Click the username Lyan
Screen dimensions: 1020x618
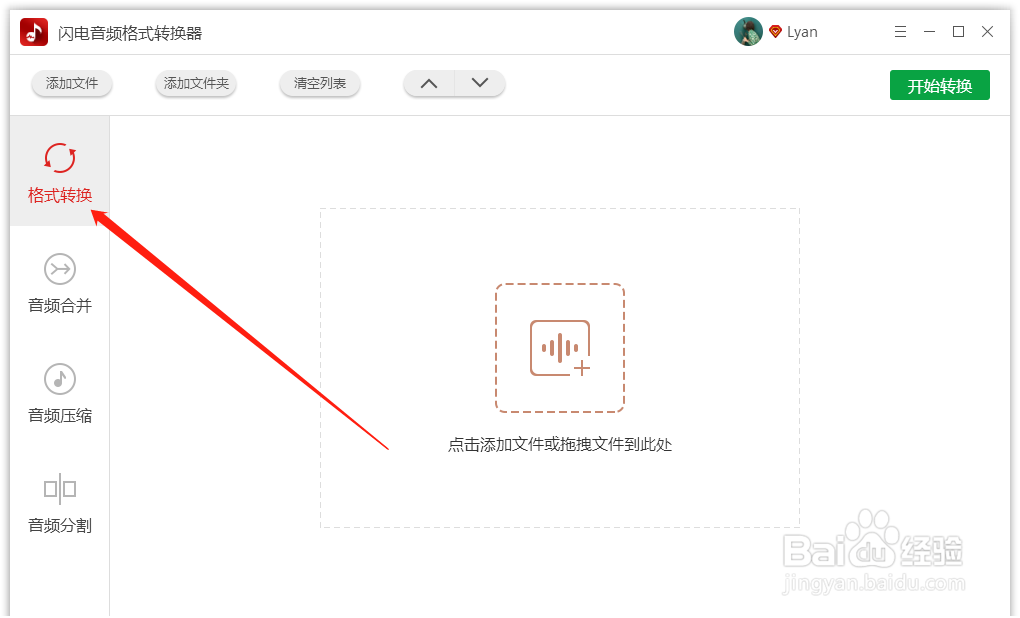802,32
